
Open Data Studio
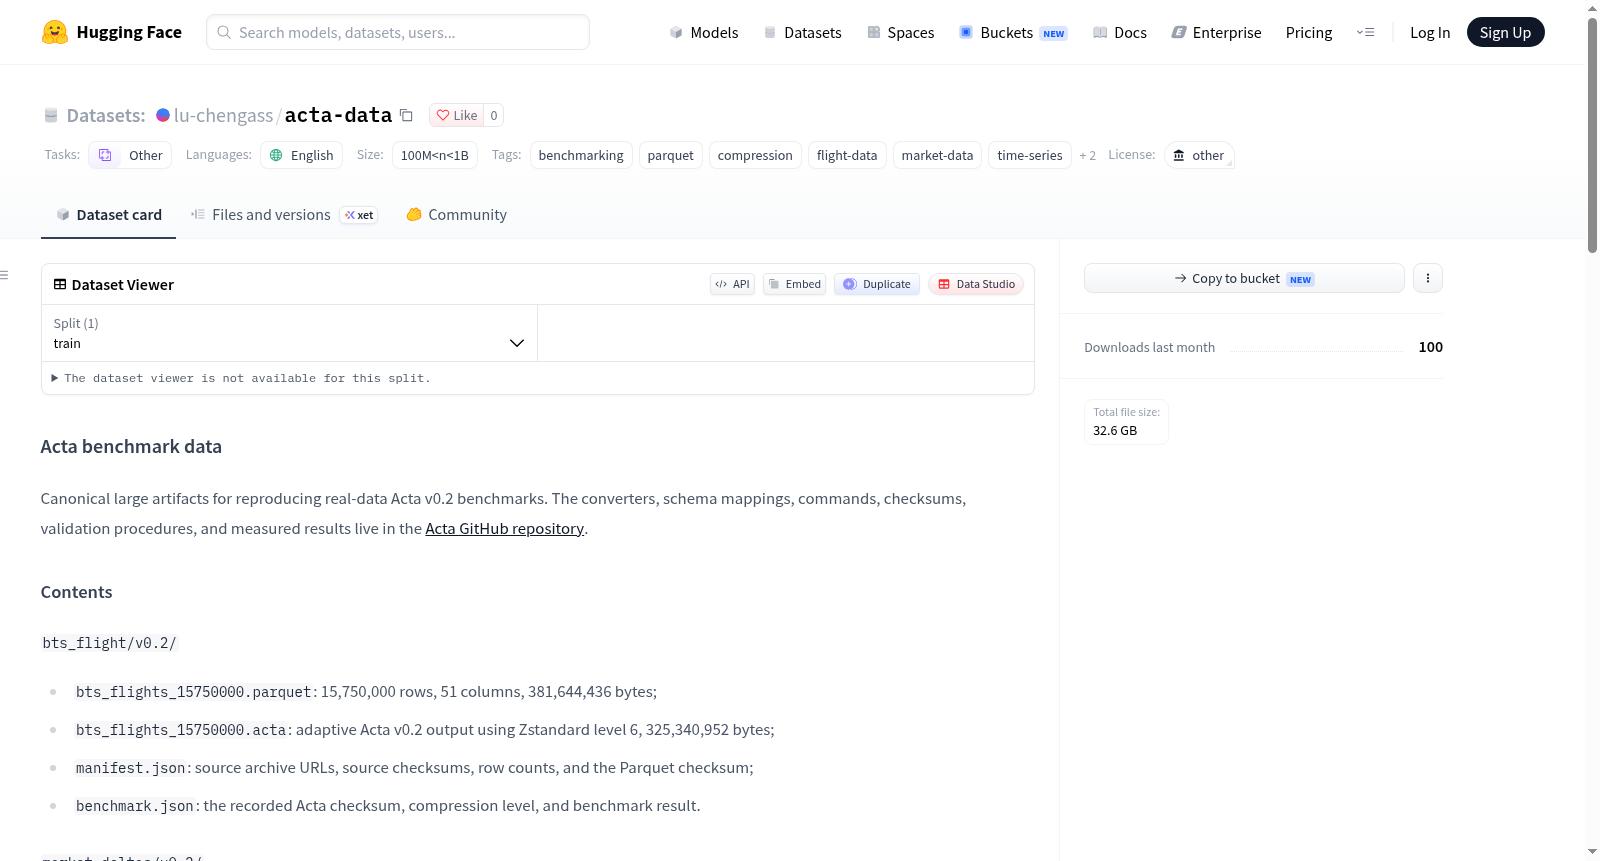pos(976,284)
